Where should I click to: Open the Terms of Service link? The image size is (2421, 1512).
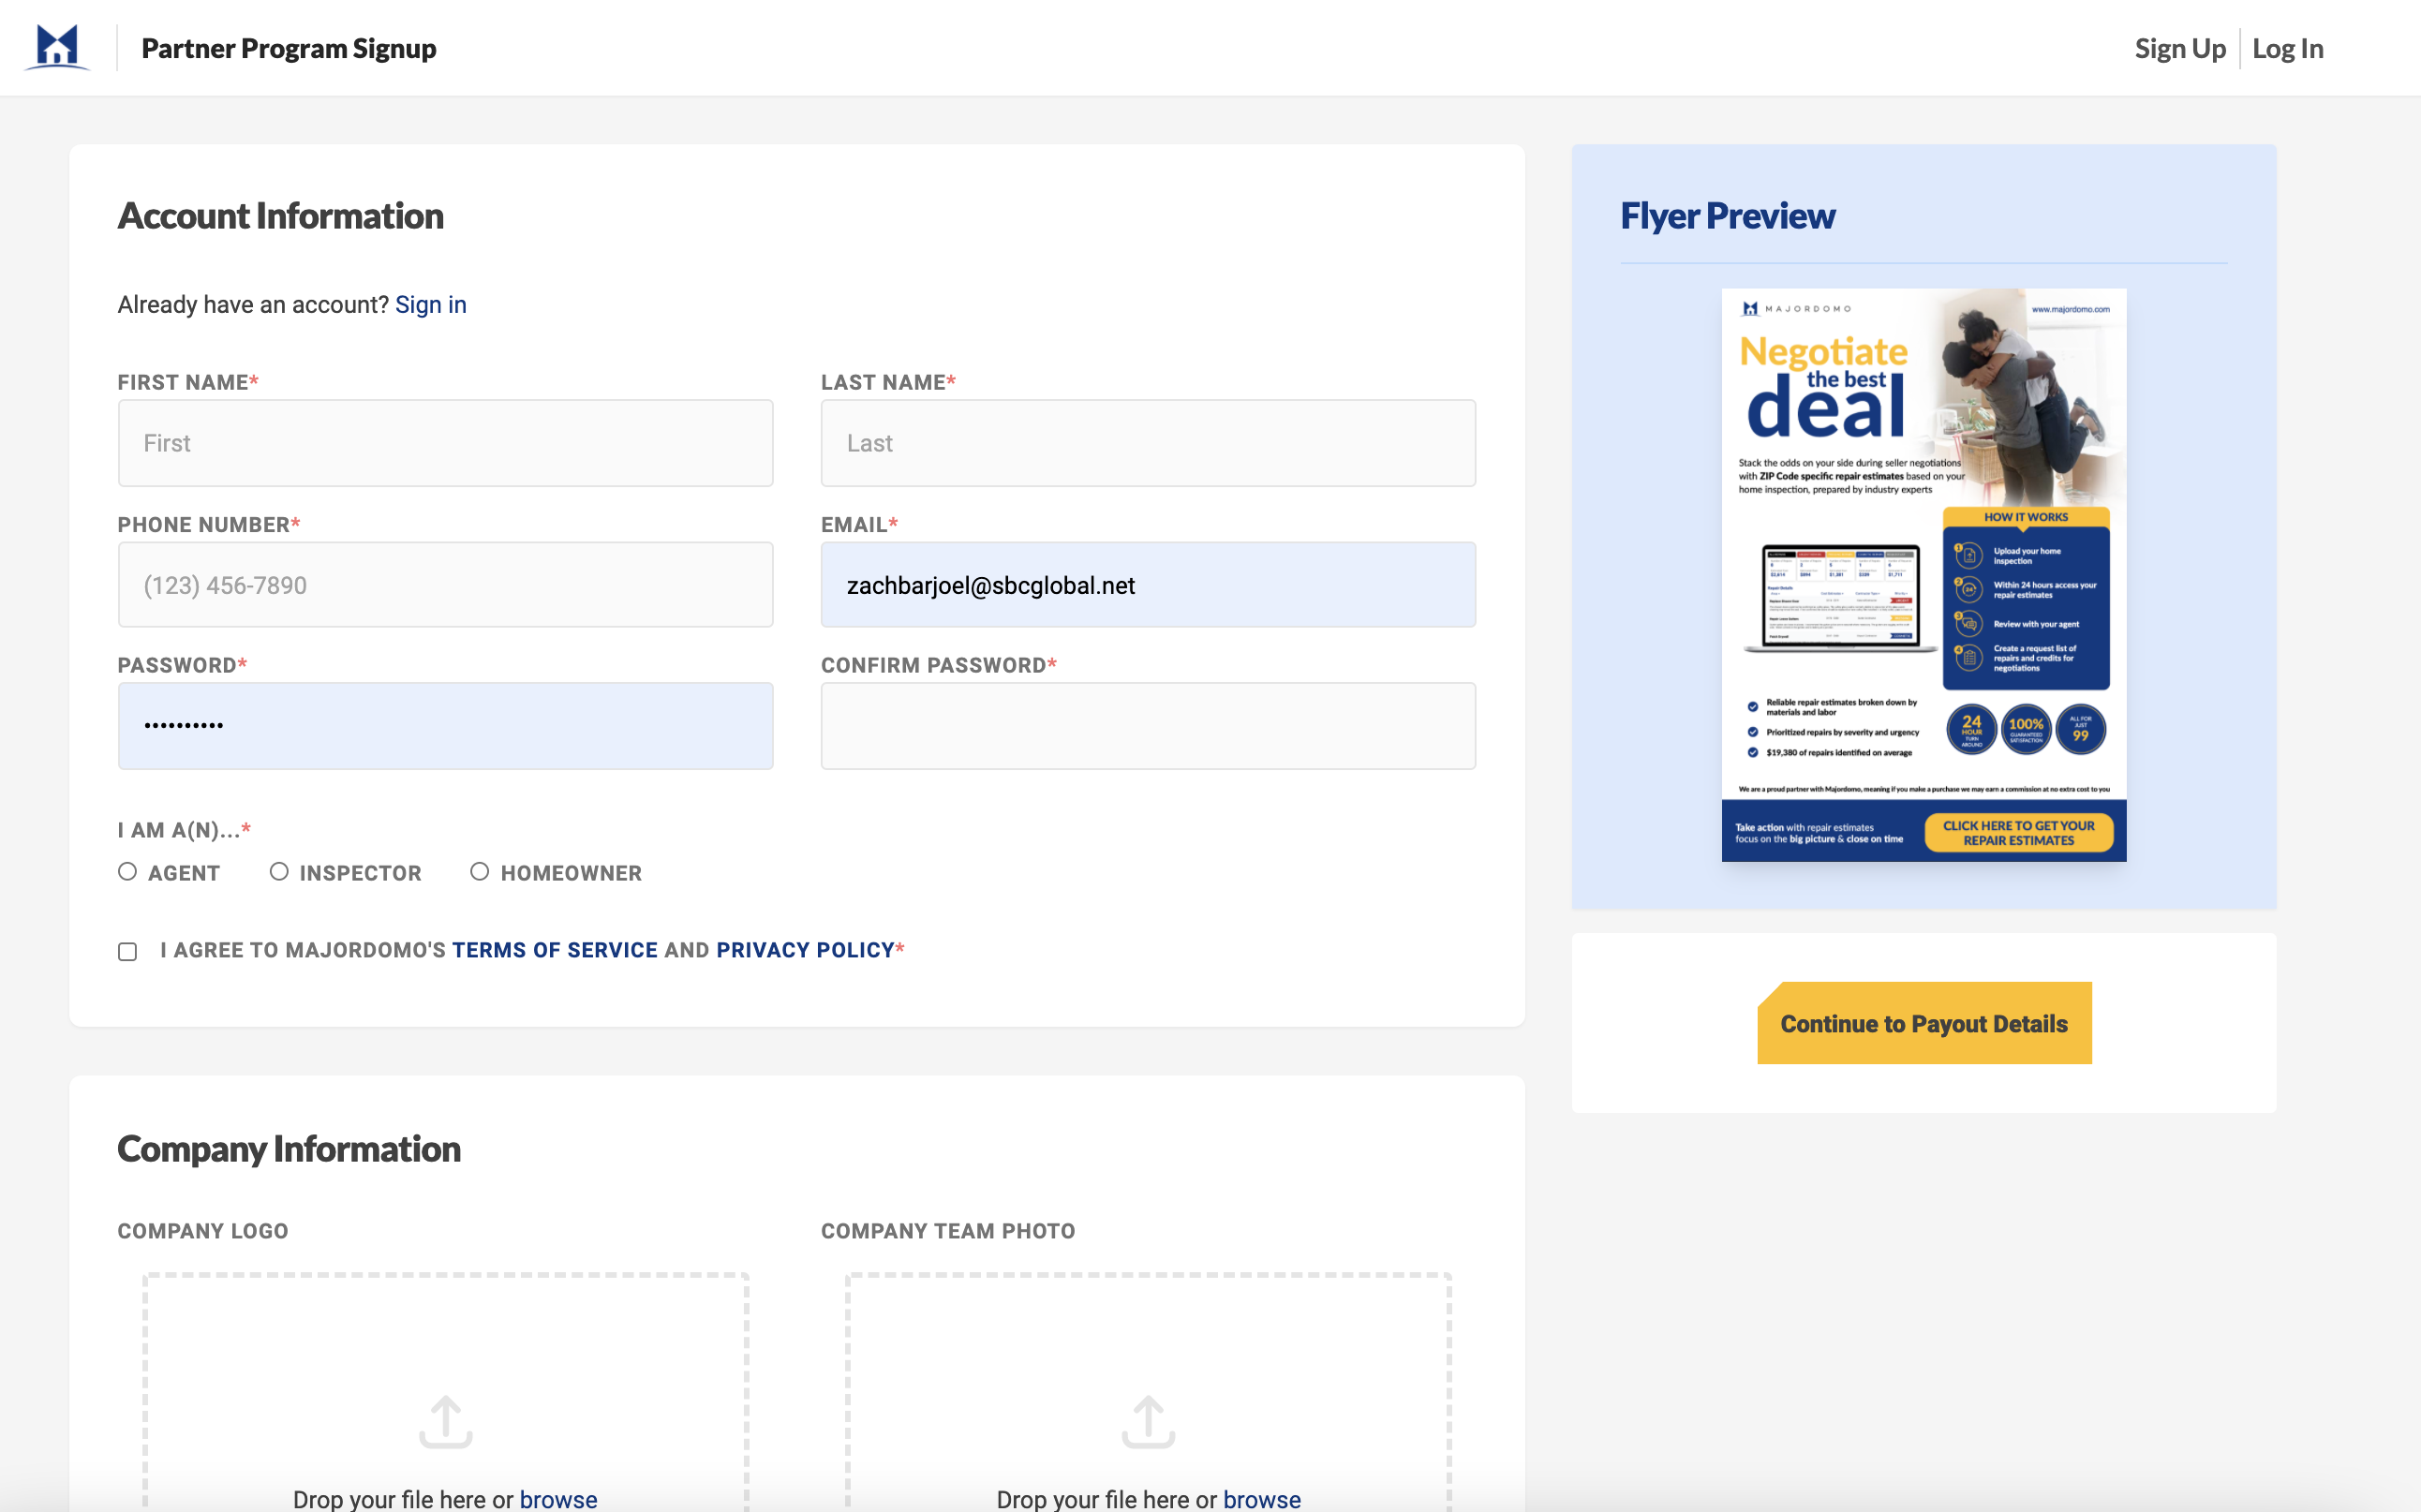pyautogui.click(x=555, y=950)
